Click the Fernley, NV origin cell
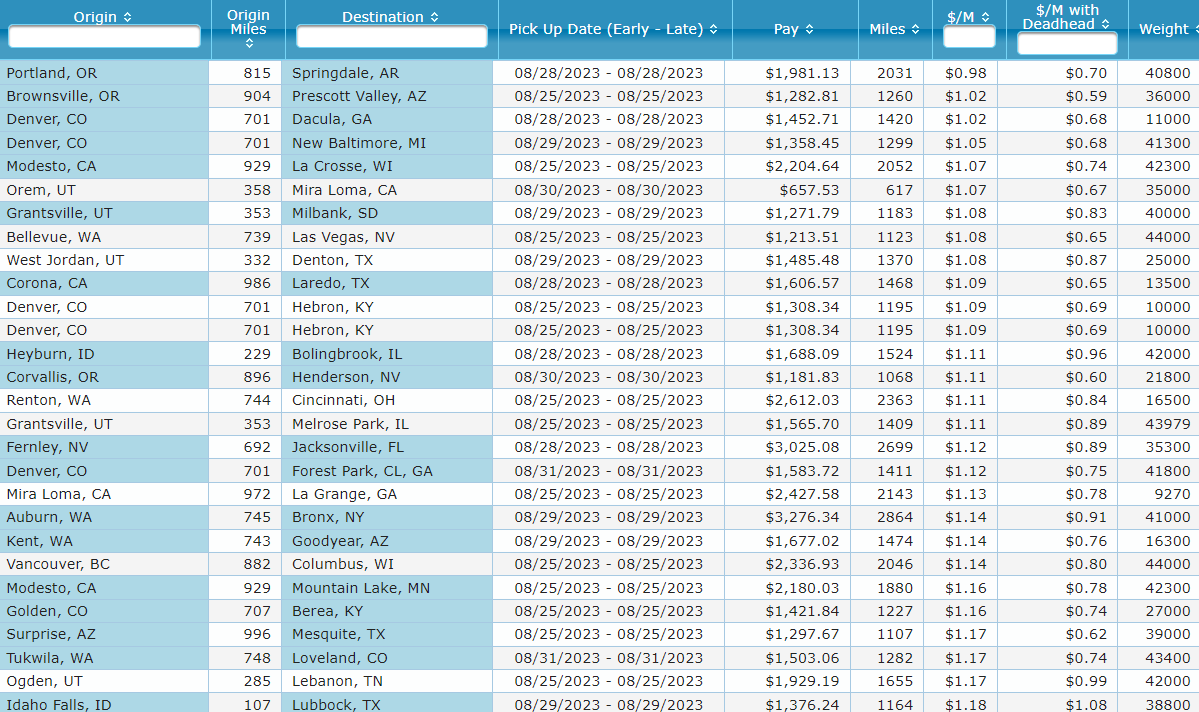Viewport: 1199px width, 712px height. coord(47,447)
